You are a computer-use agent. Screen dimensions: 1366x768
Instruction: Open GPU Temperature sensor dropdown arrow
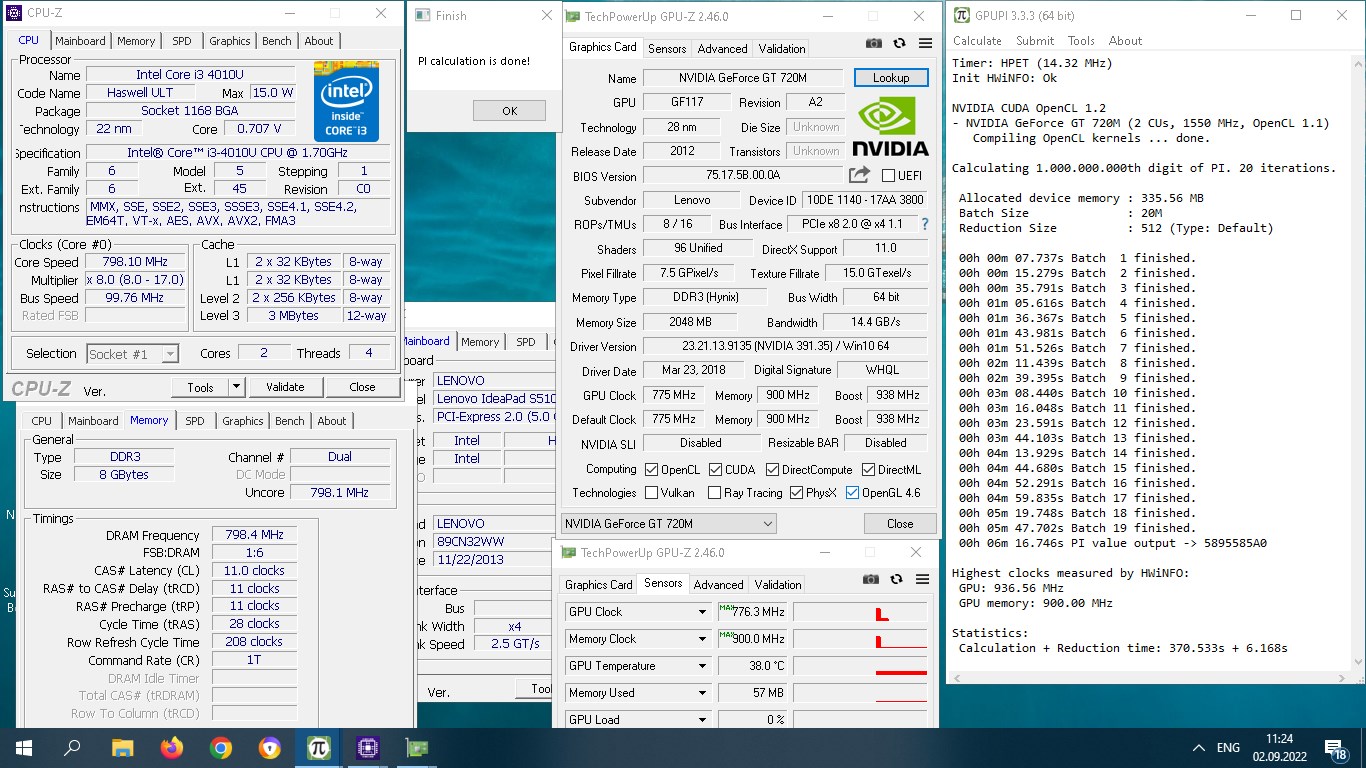pos(702,666)
